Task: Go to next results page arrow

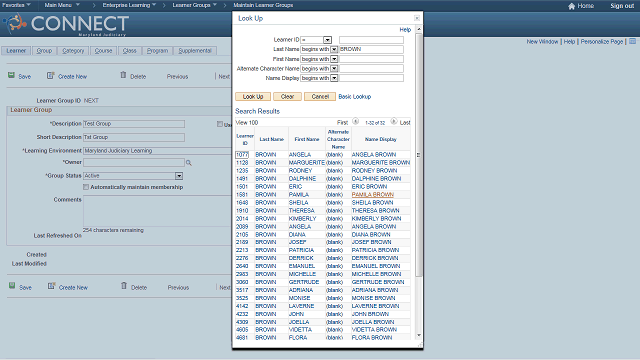Action: click(x=393, y=121)
